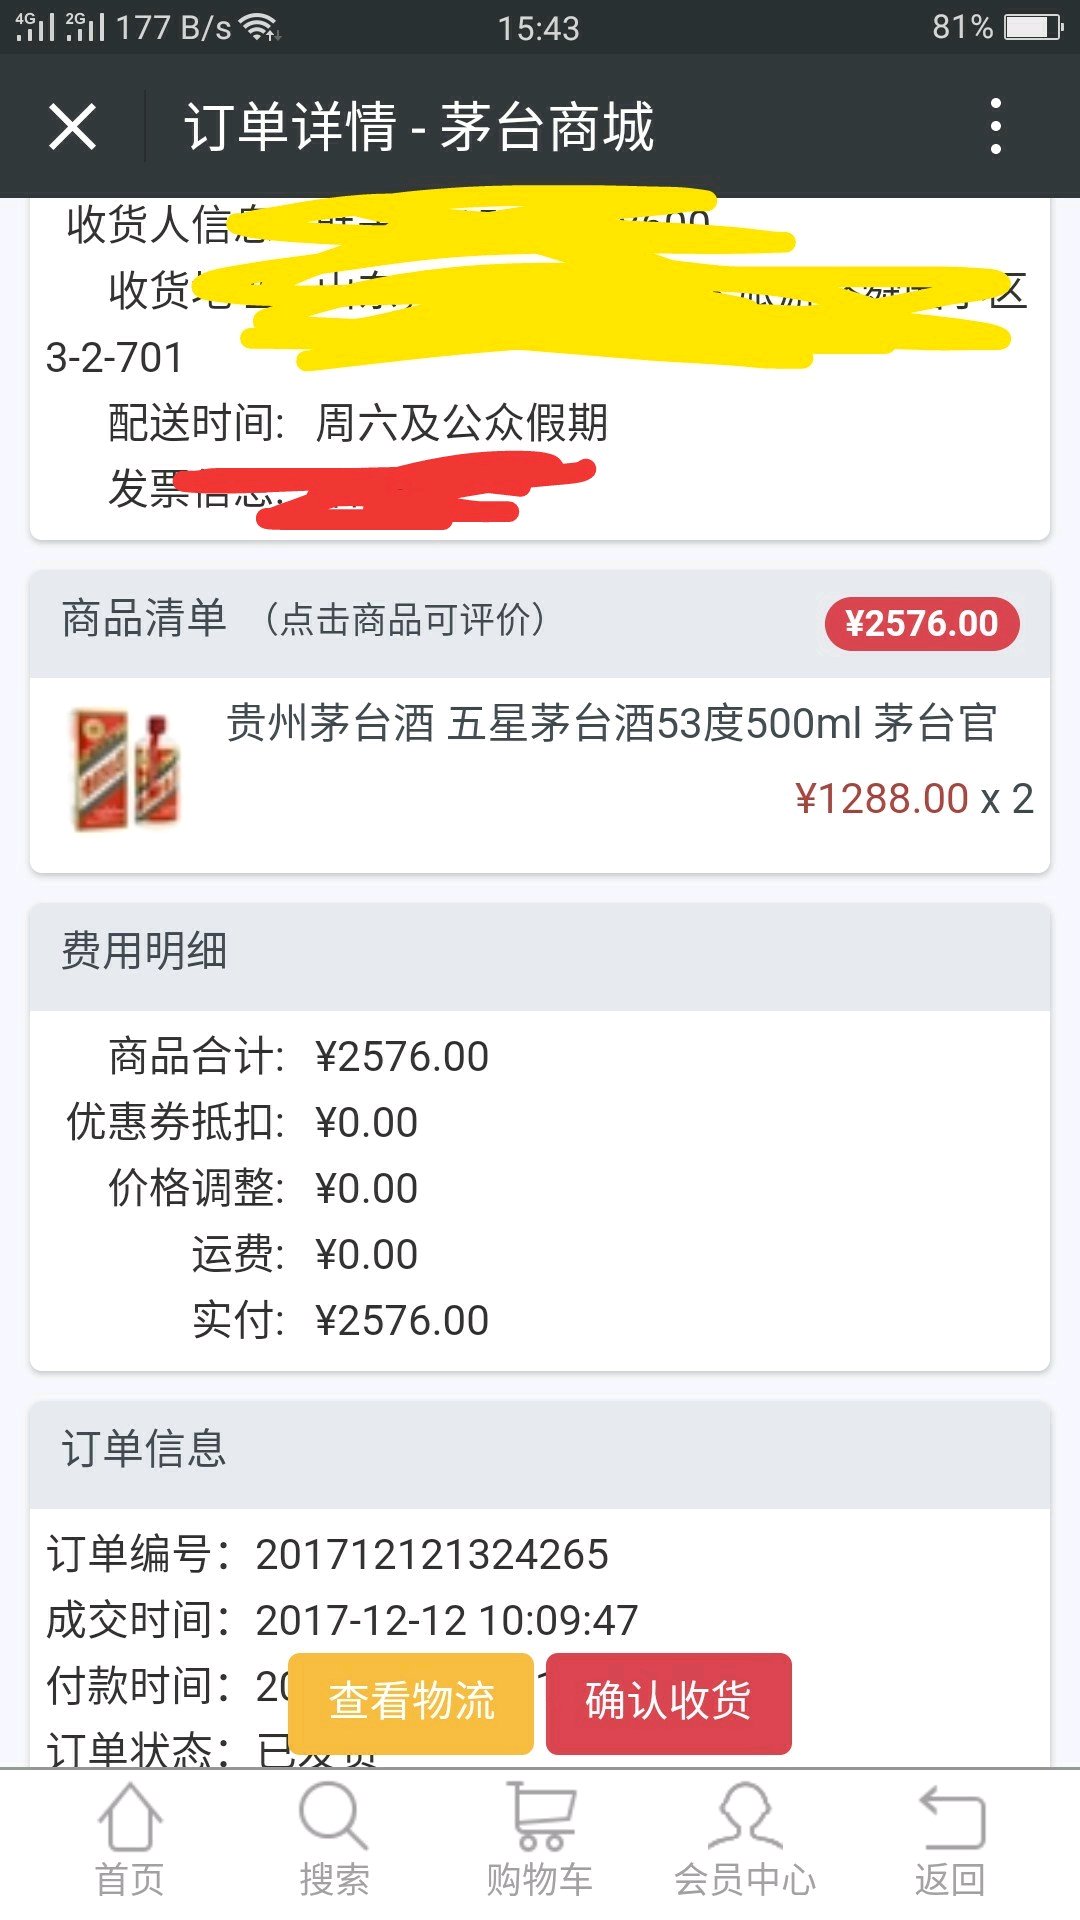Open the Moutai bottle product thumbnail
Viewport: 1080px width, 1920px height.
point(127,768)
